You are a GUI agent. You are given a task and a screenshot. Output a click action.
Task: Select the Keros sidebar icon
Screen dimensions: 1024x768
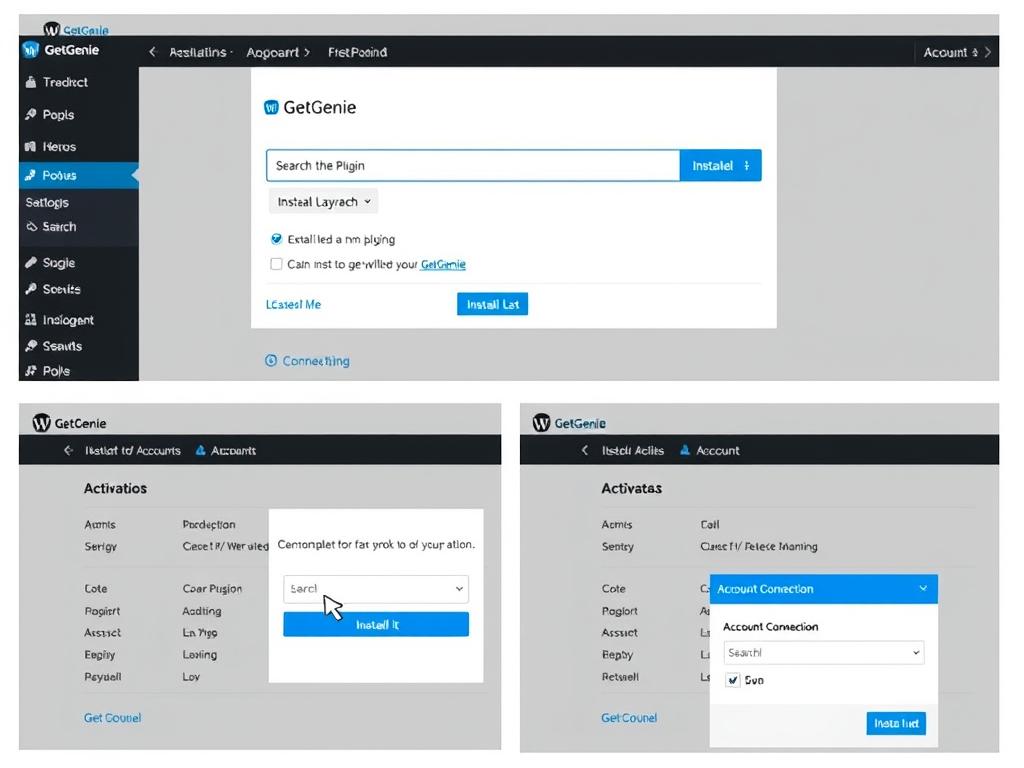30,147
